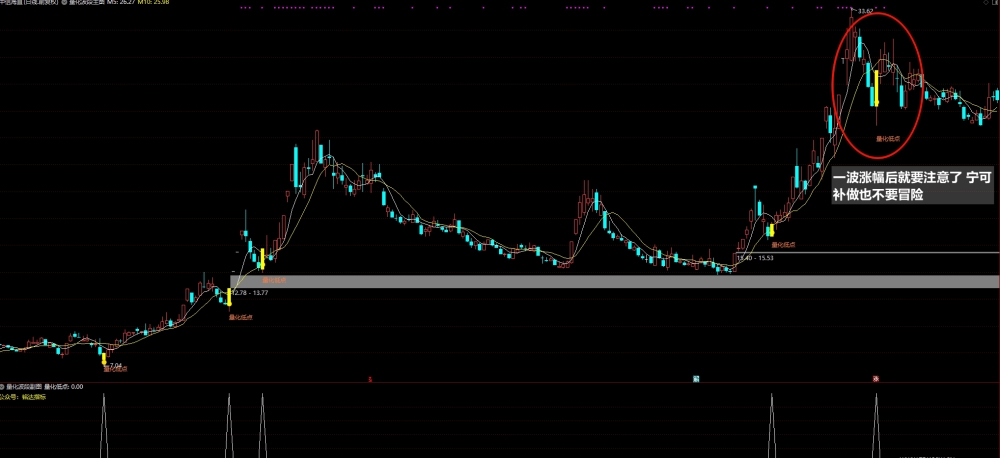Click the 量化低点 label under the circled yellow candle
Screen dimensions: 1000x458
888,138
